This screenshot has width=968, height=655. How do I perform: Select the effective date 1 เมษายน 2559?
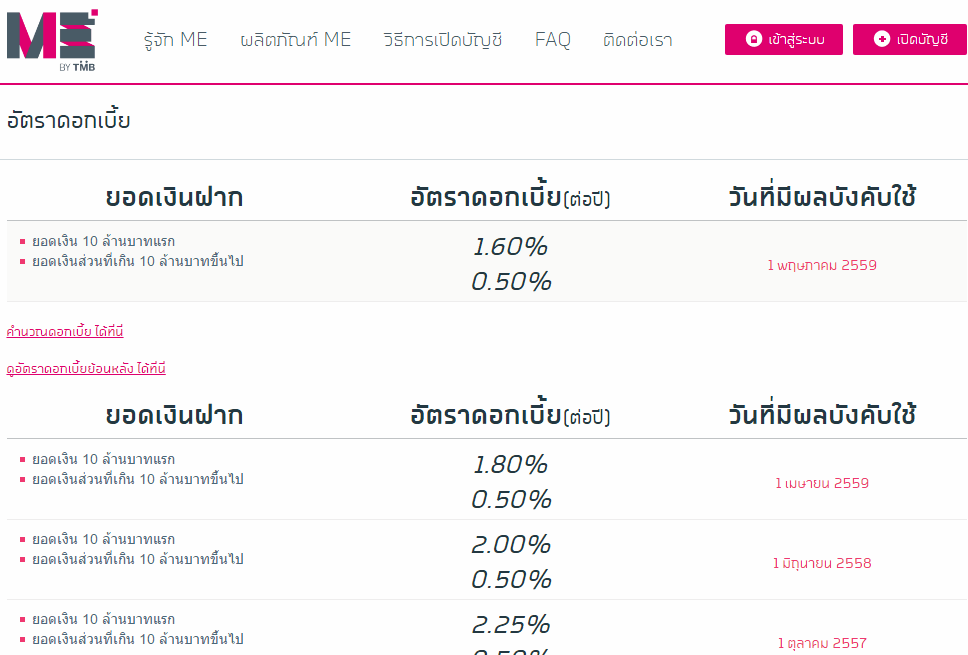[822, 483]
